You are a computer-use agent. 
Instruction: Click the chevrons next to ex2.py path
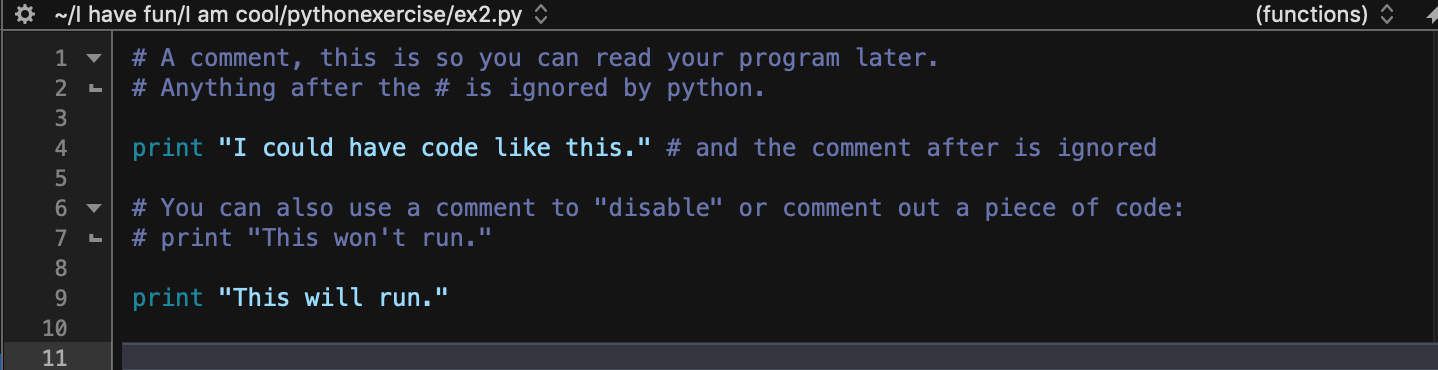click(x=541, y=15)
